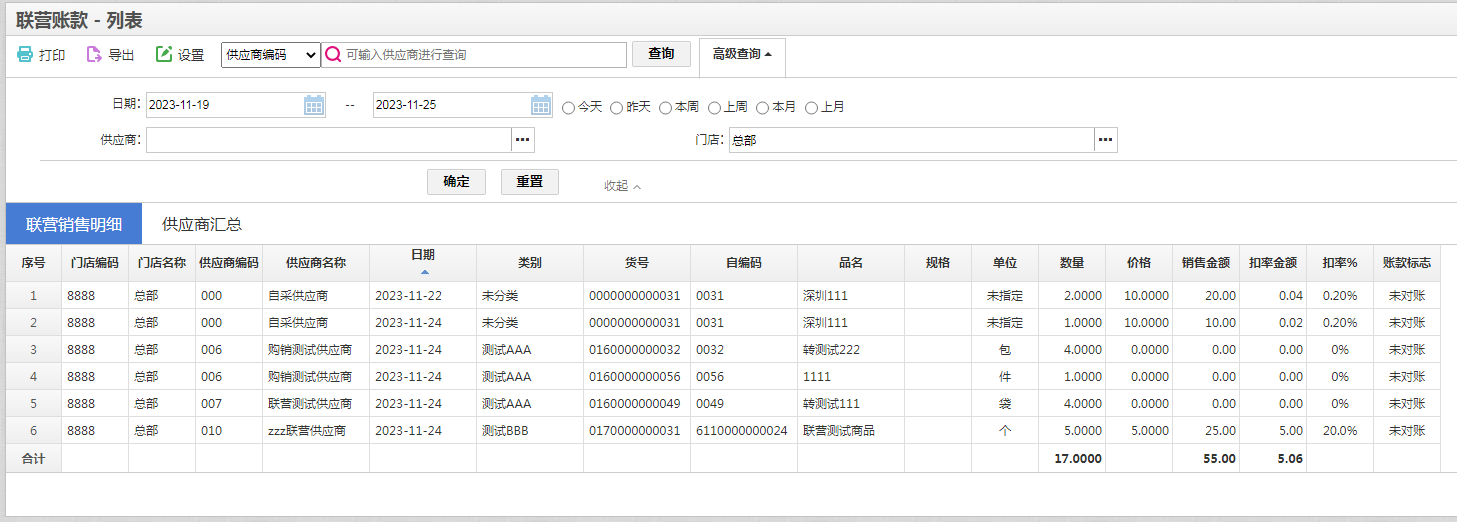
Task: Click 货号 cell 0160000000049
Action: [x=637, y=404]
